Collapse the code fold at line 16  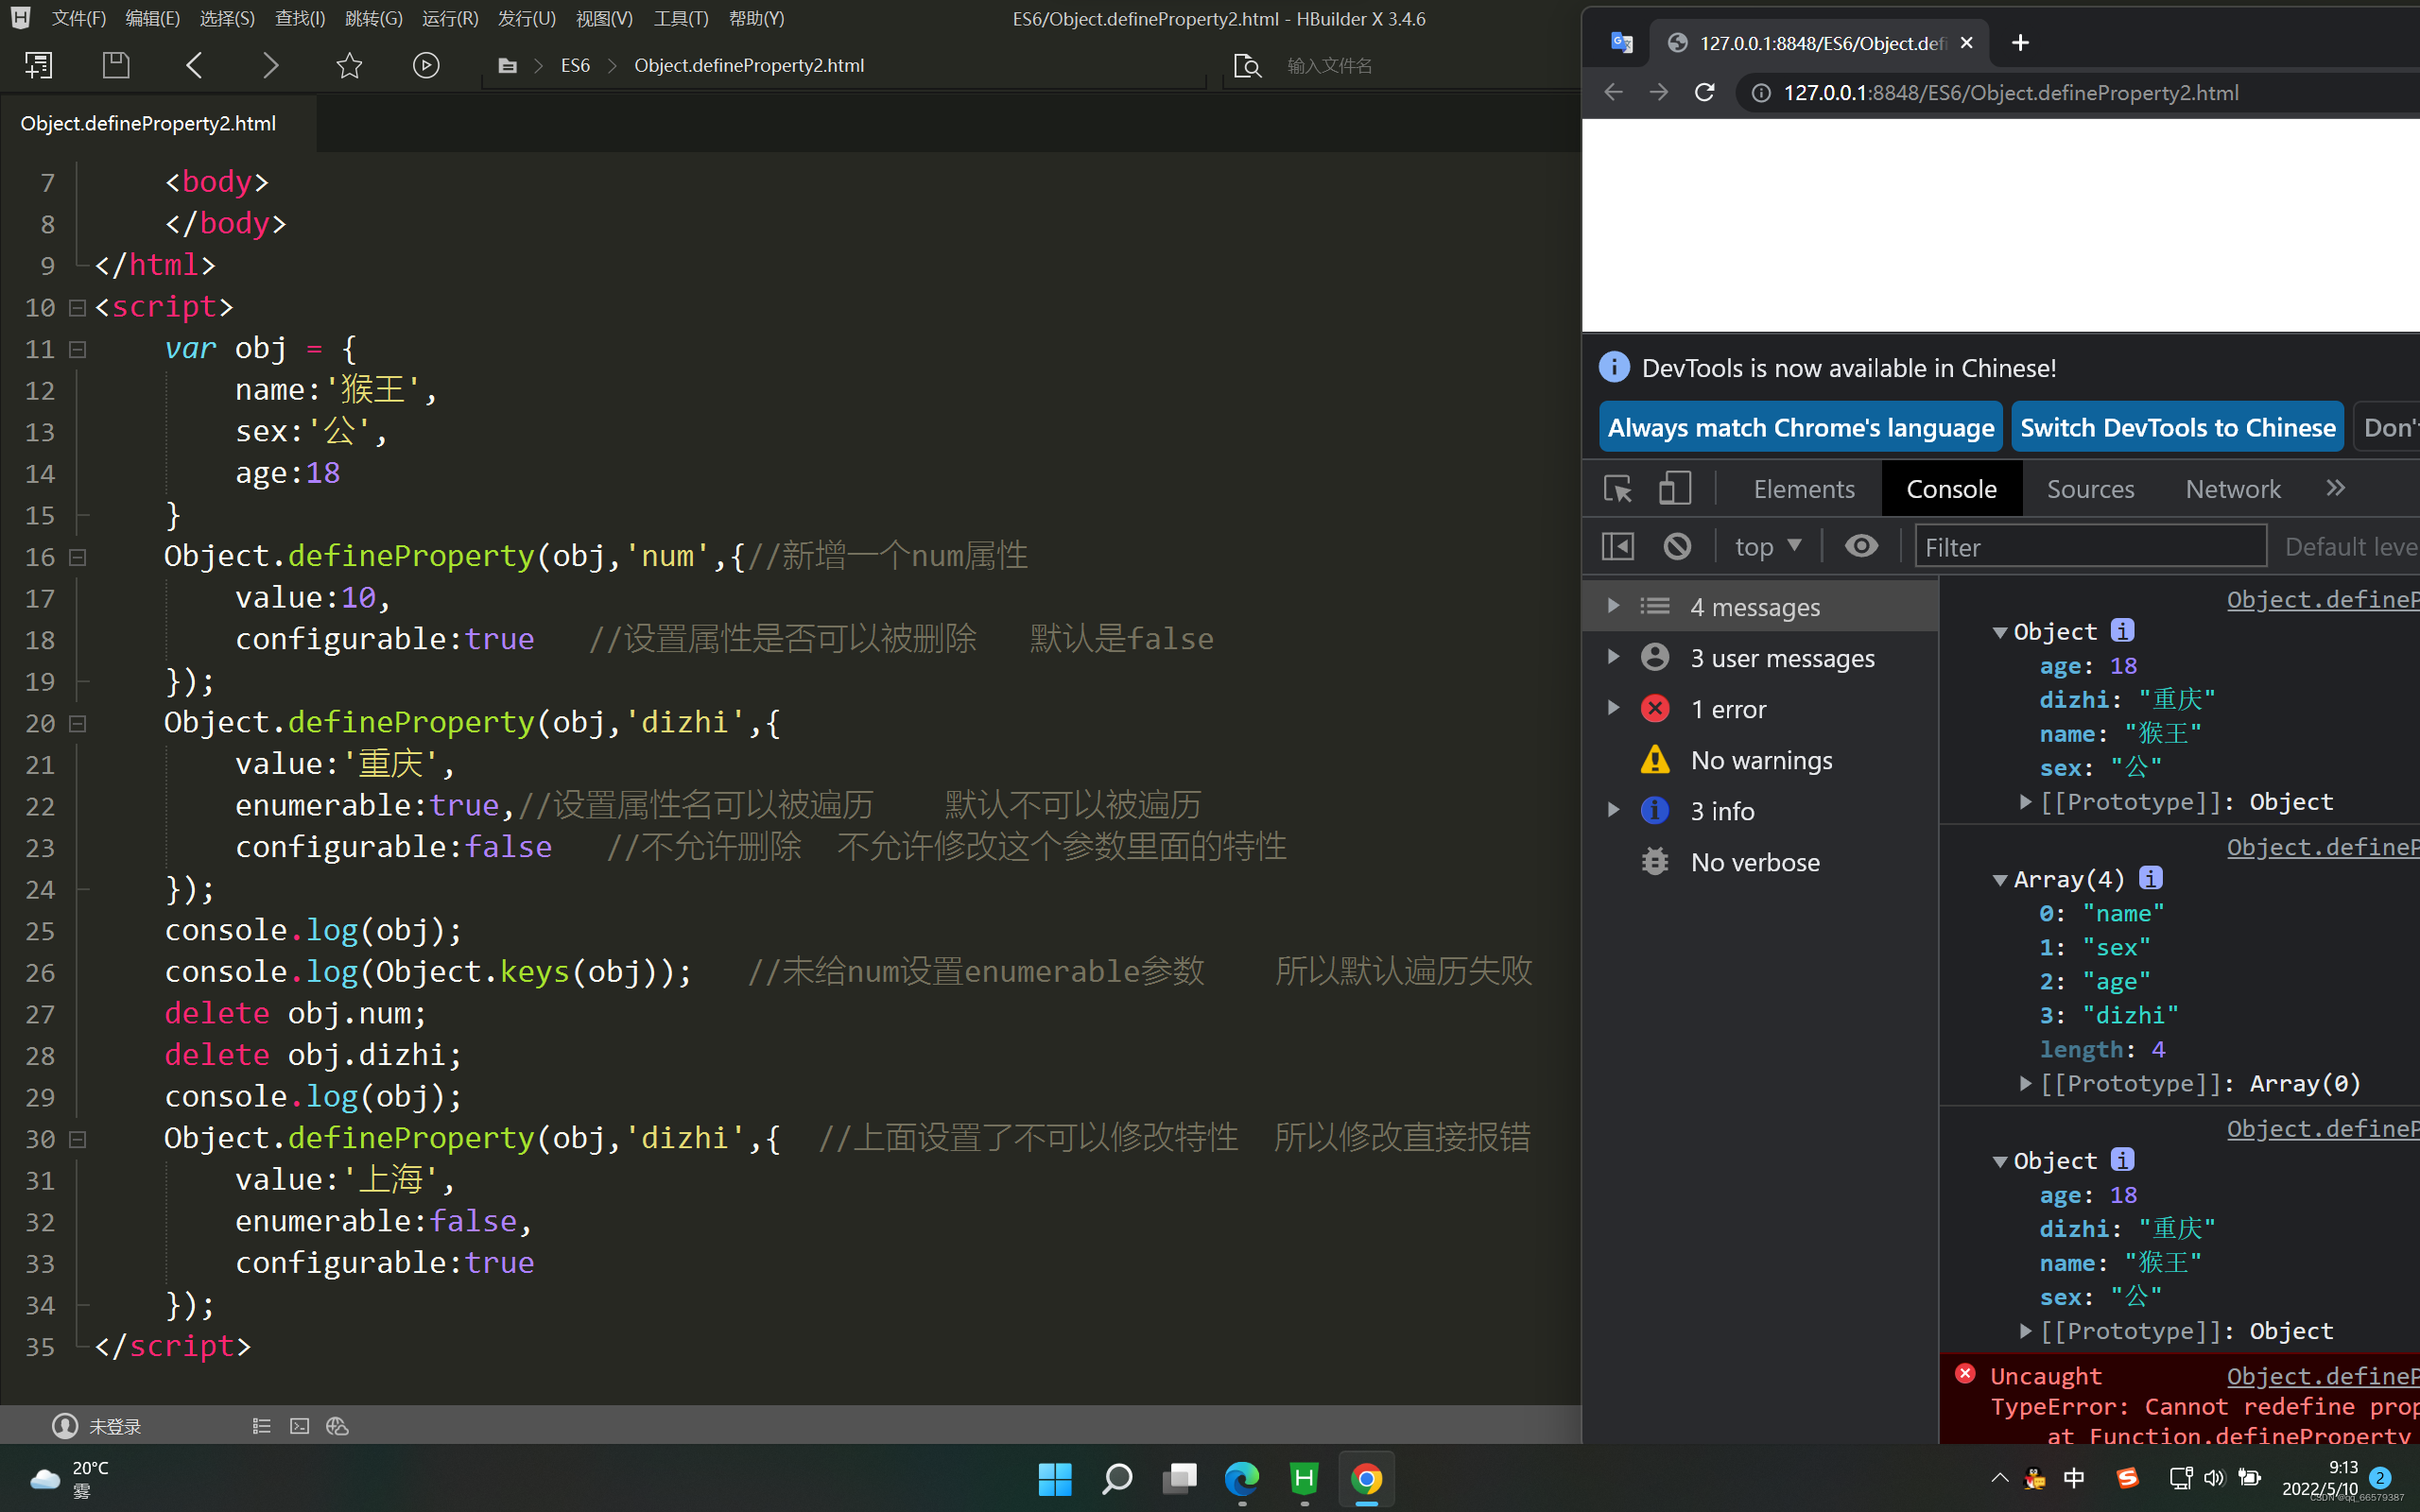pyautogui.click(x=77, y=557)
